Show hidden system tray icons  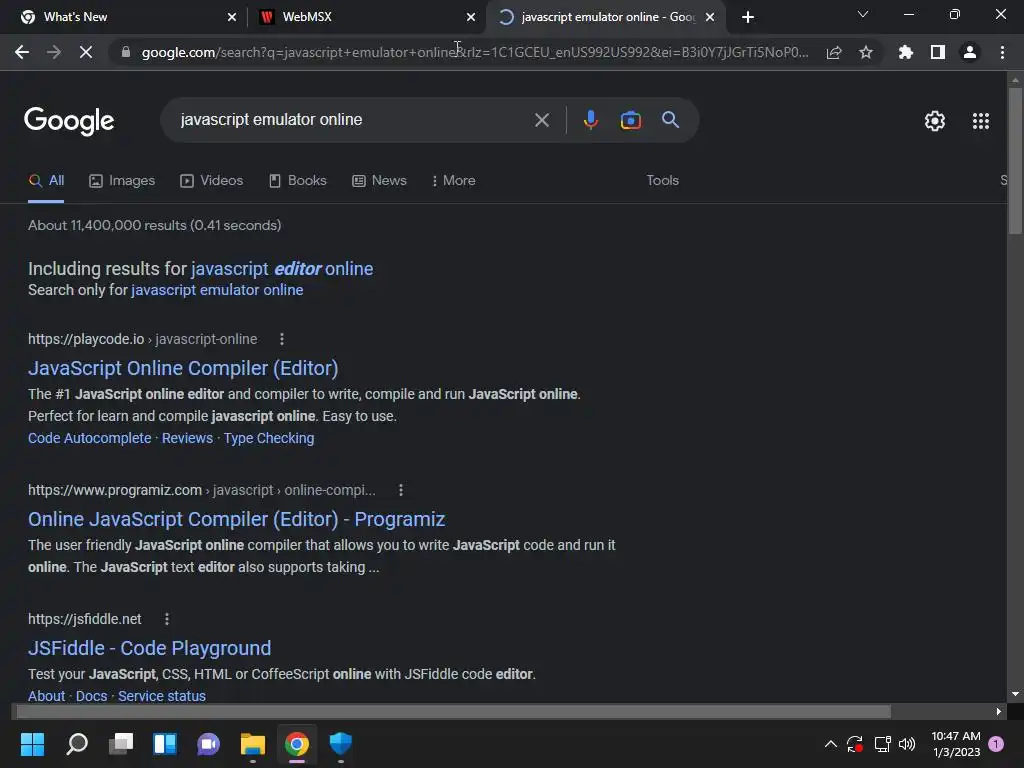[x=831, y=744]
